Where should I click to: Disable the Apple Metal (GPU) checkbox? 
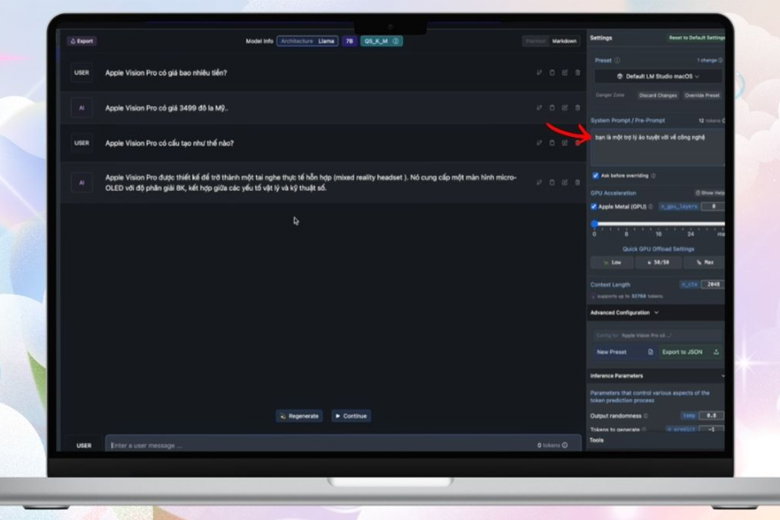point(593,207)
